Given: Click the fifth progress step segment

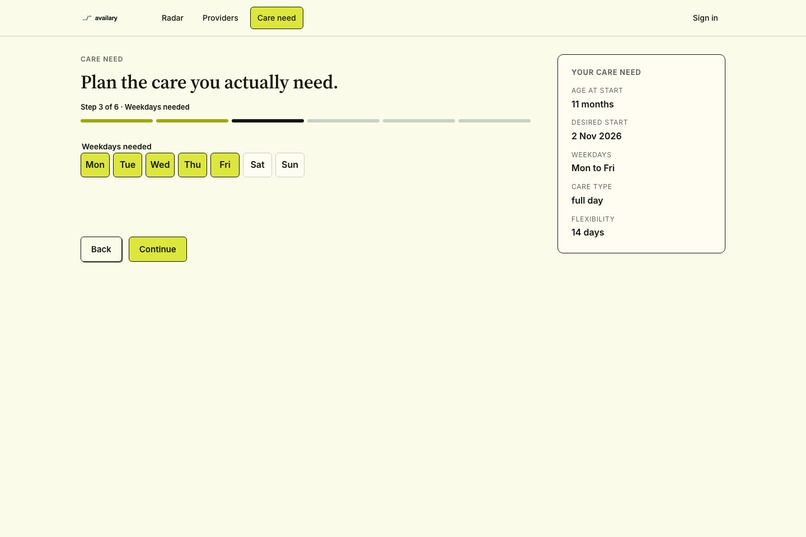Looking at the screenshot, I should (x=419, y=121).
